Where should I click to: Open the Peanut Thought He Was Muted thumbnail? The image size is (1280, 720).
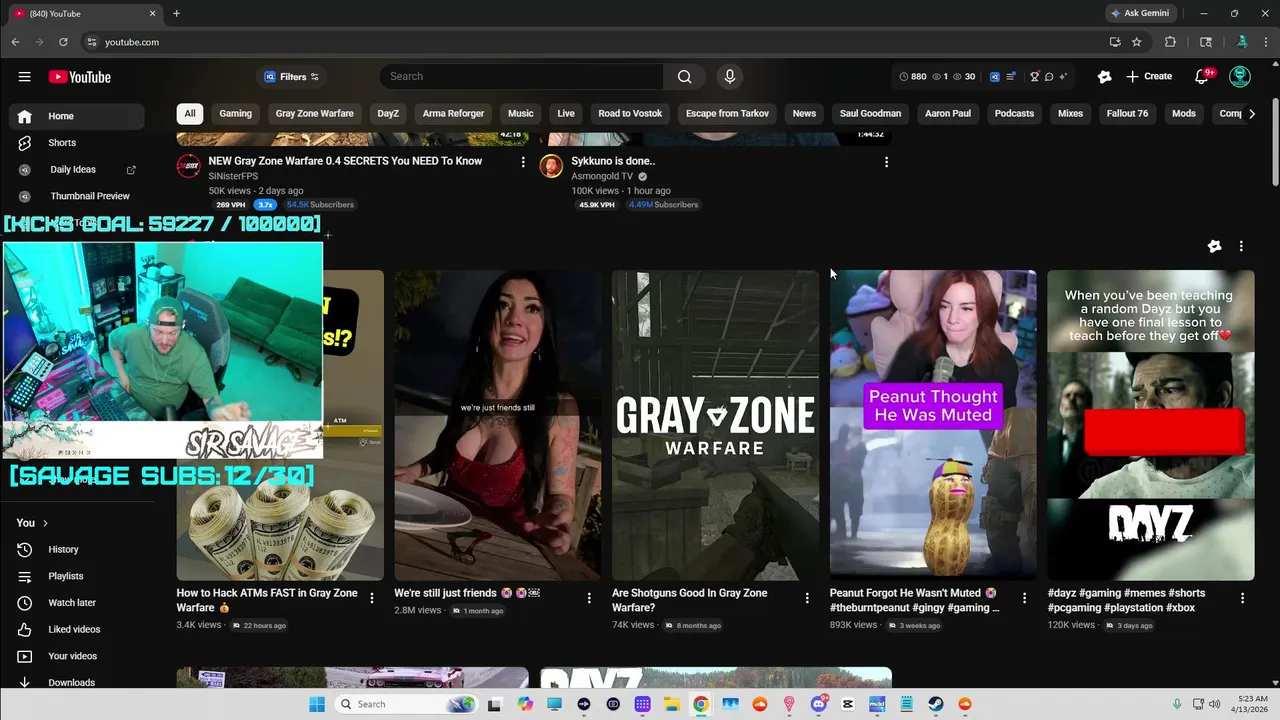933,425
